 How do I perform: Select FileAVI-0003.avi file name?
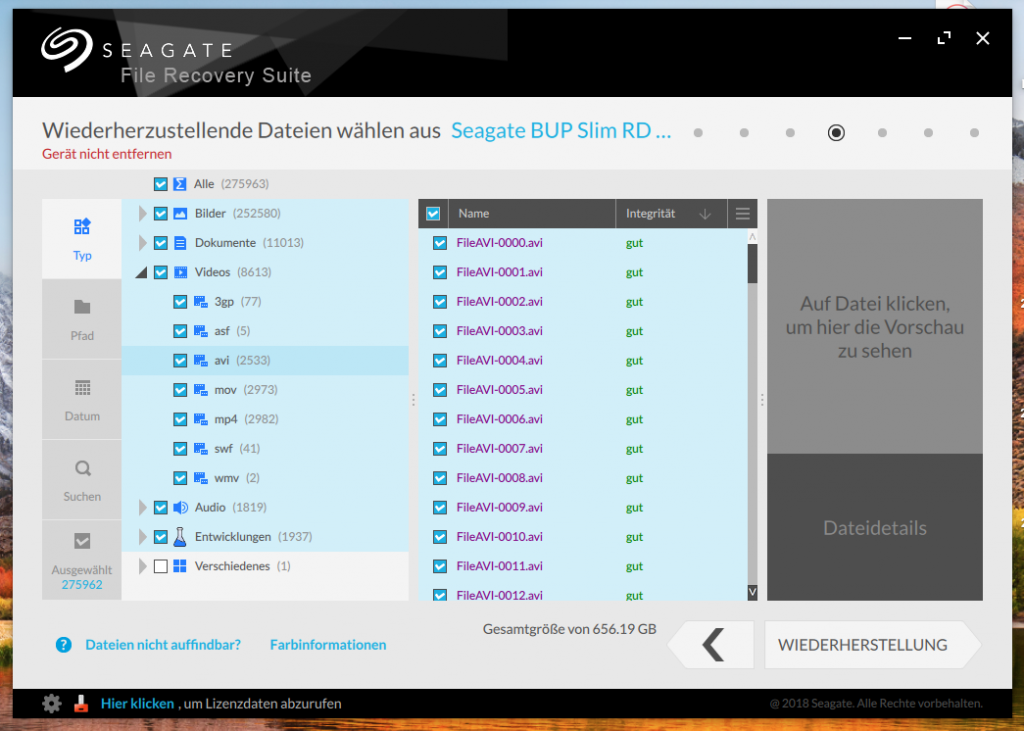pos(500,331)
